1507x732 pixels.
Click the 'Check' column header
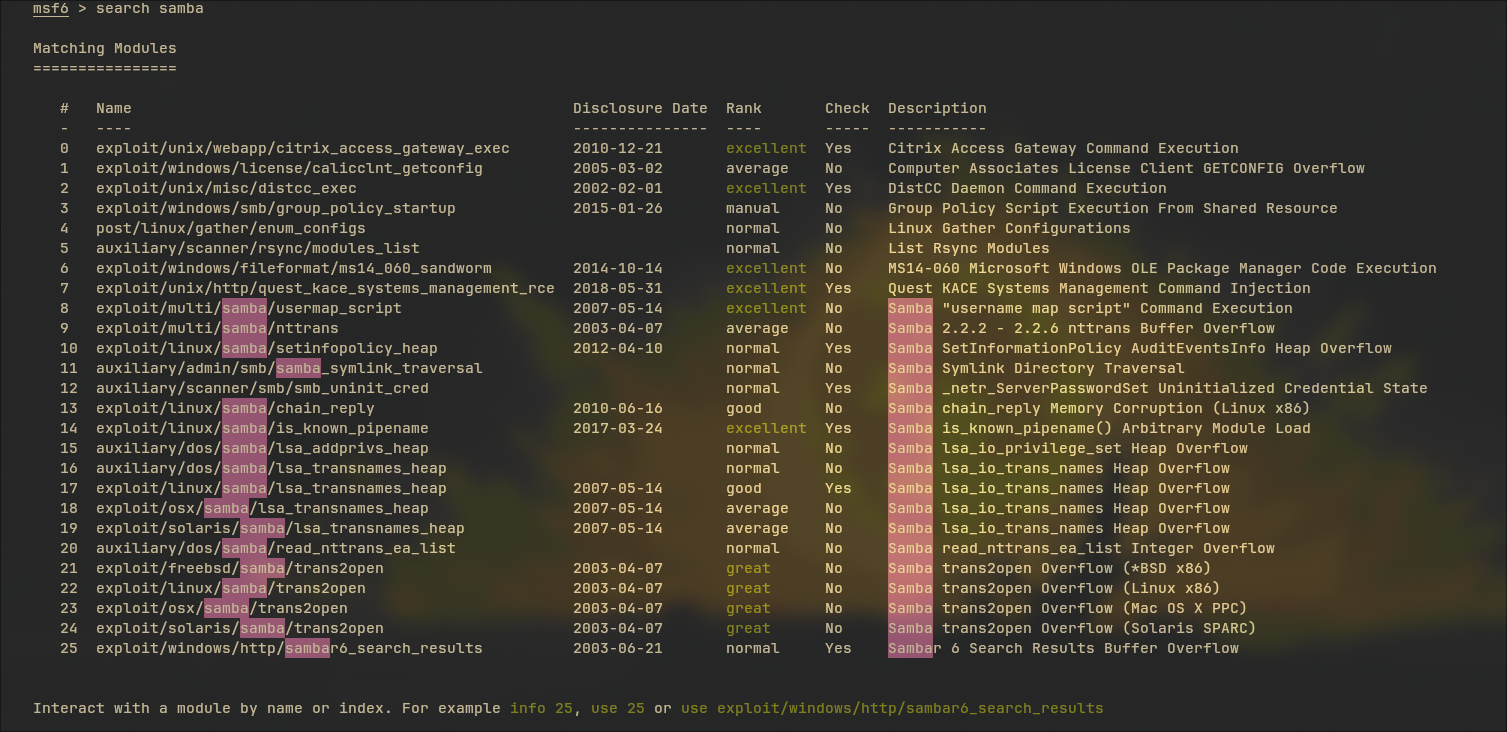(847, 108)
